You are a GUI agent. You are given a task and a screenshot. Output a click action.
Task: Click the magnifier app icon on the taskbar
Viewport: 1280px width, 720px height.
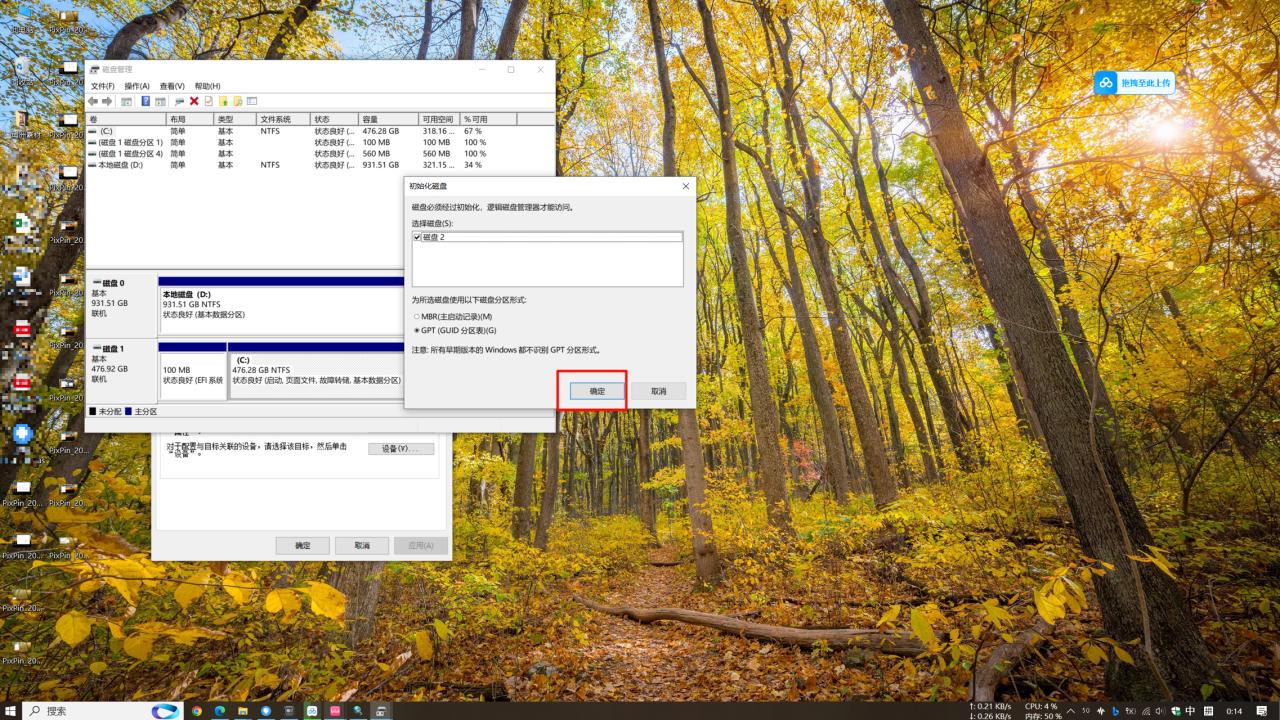(358, 711)
